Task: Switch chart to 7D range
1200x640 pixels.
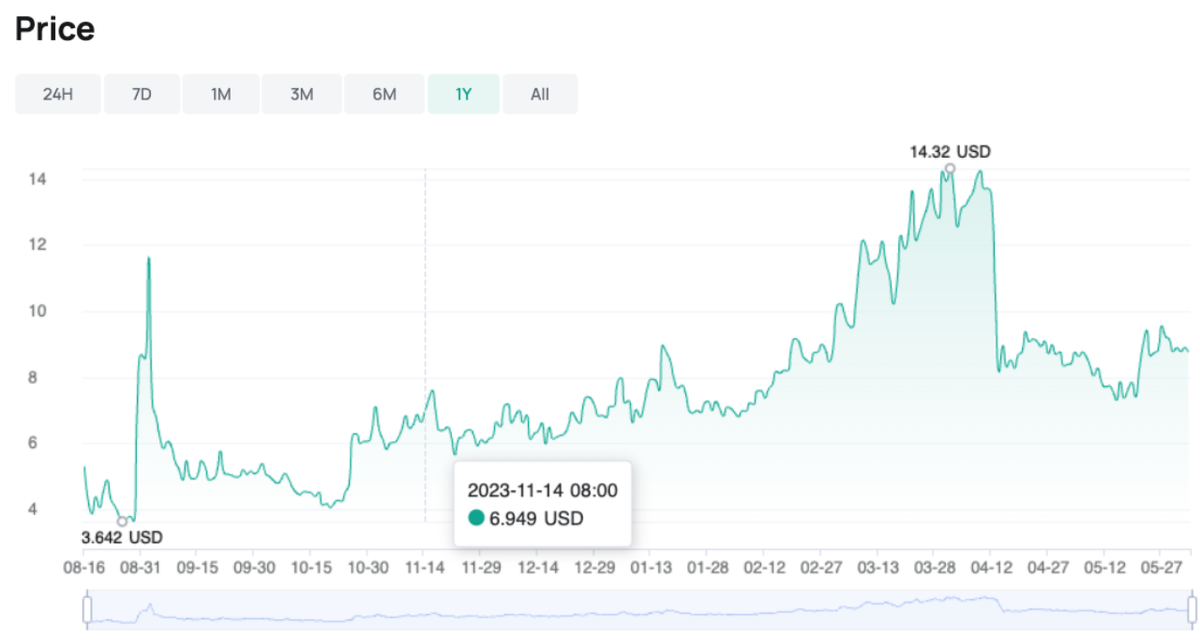Action: click(x=142, y=94)
